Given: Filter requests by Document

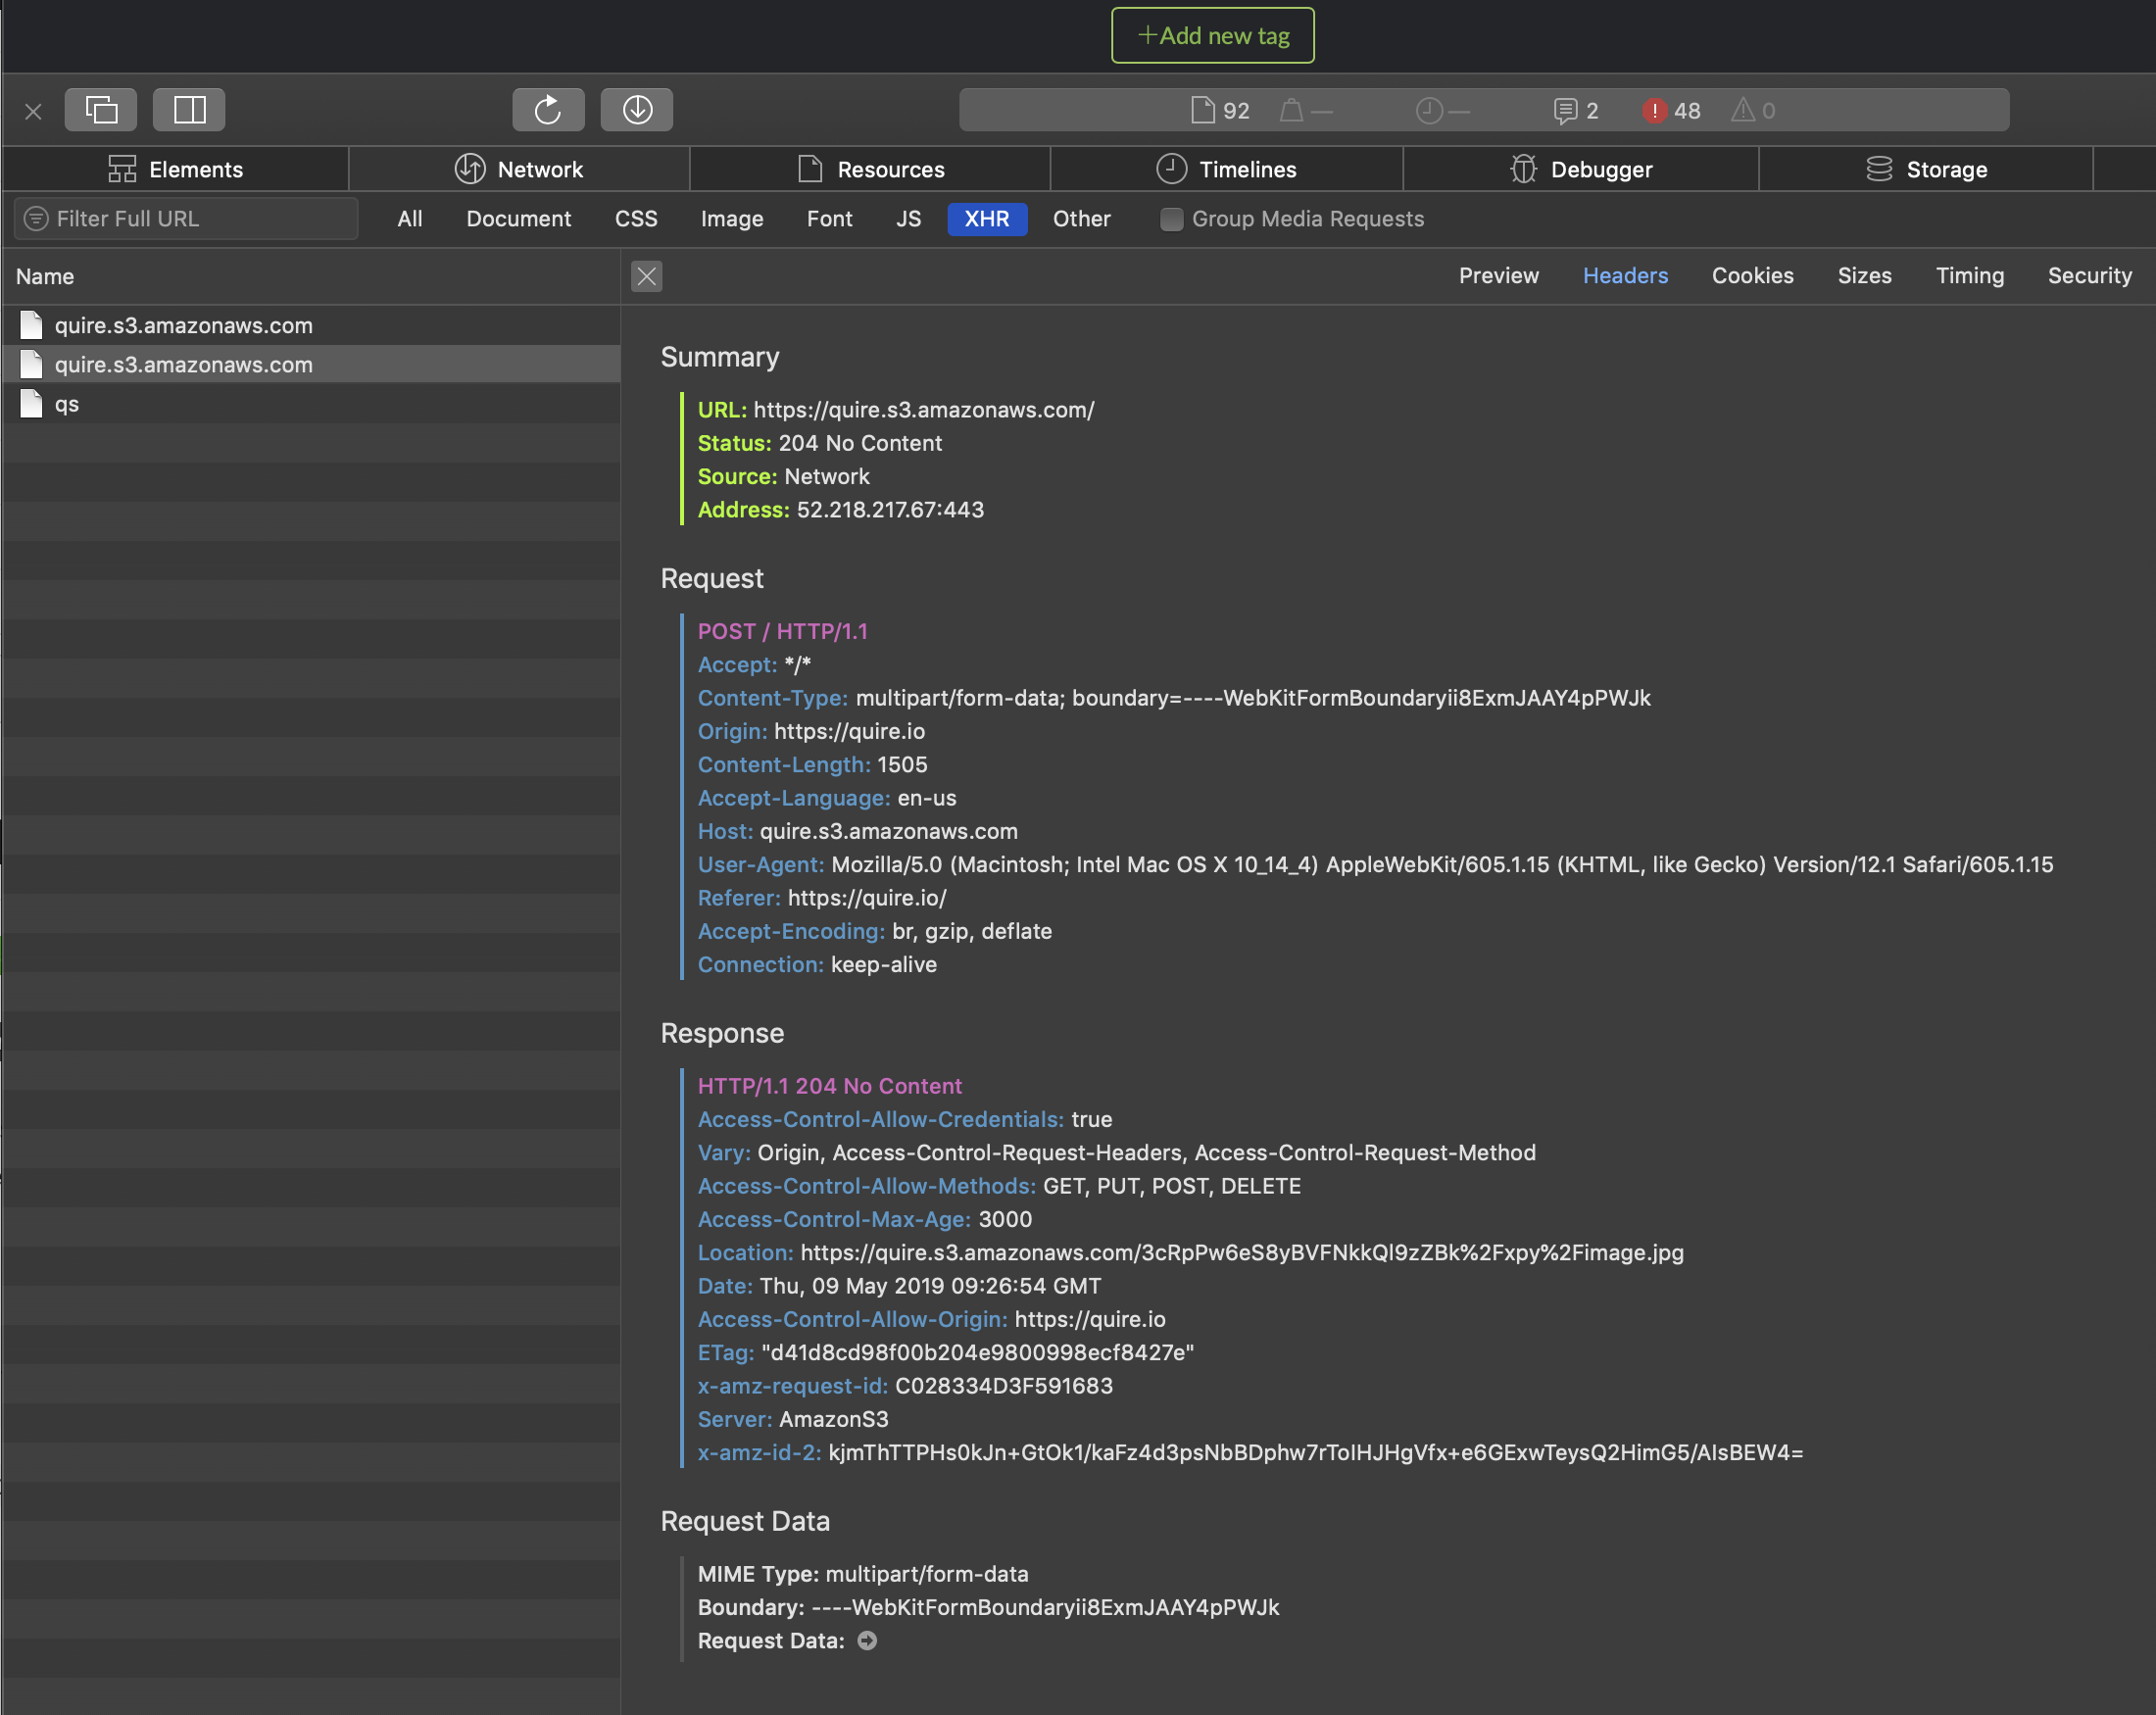Looking at the screenshot, I should tap(518, 219).
